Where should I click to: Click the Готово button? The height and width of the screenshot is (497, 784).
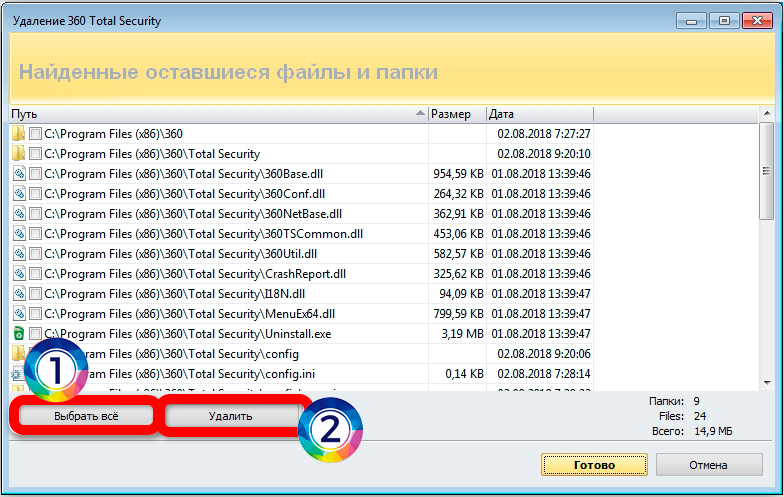(x=594, y=465)
